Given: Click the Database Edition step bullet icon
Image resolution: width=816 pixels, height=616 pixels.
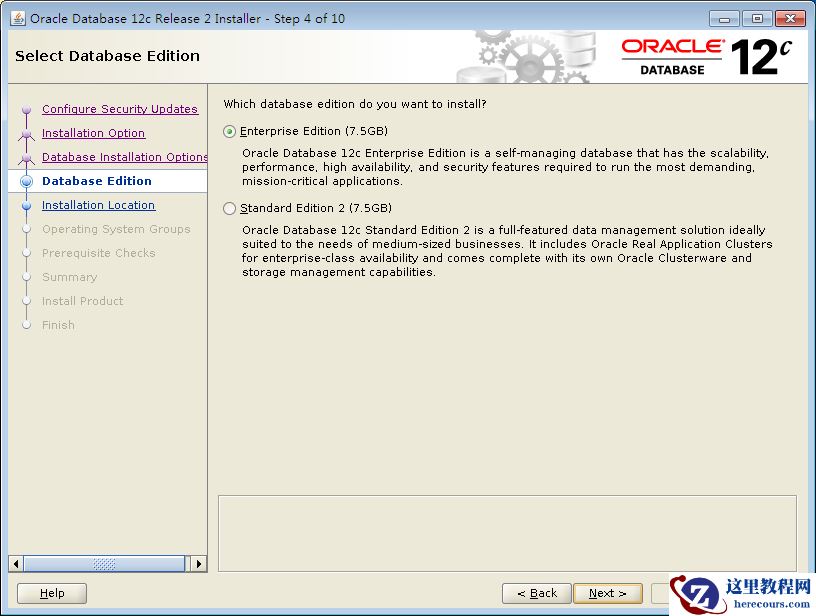Looking at the screenshot, I should pyautogui.click(x=27, y=182).
